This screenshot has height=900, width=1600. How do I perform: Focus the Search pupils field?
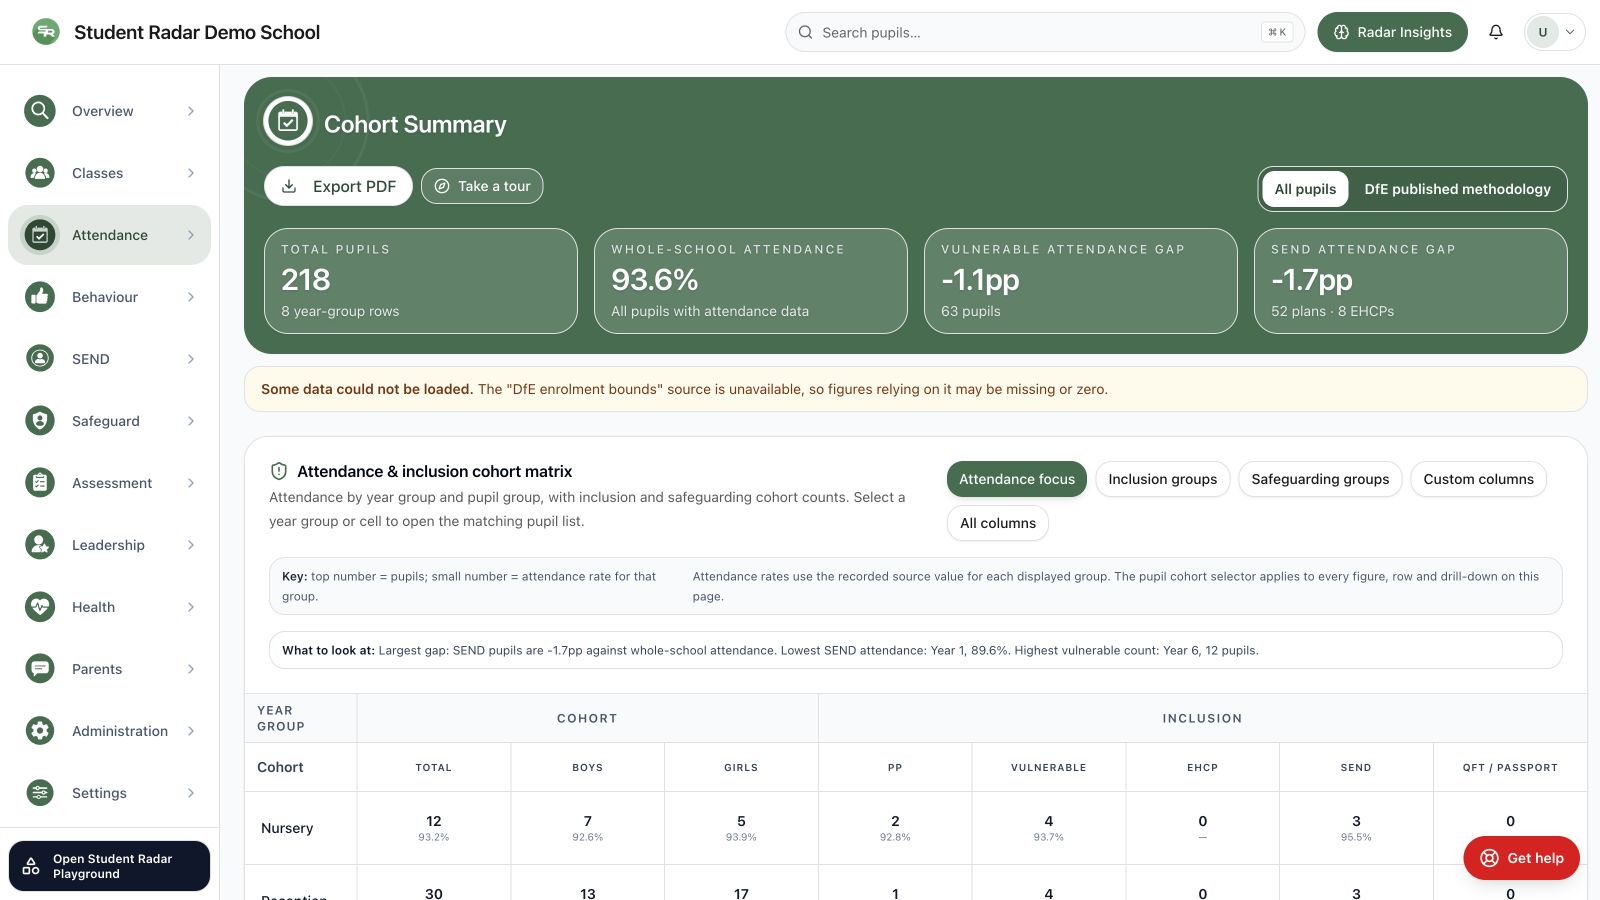point(1045,32)
